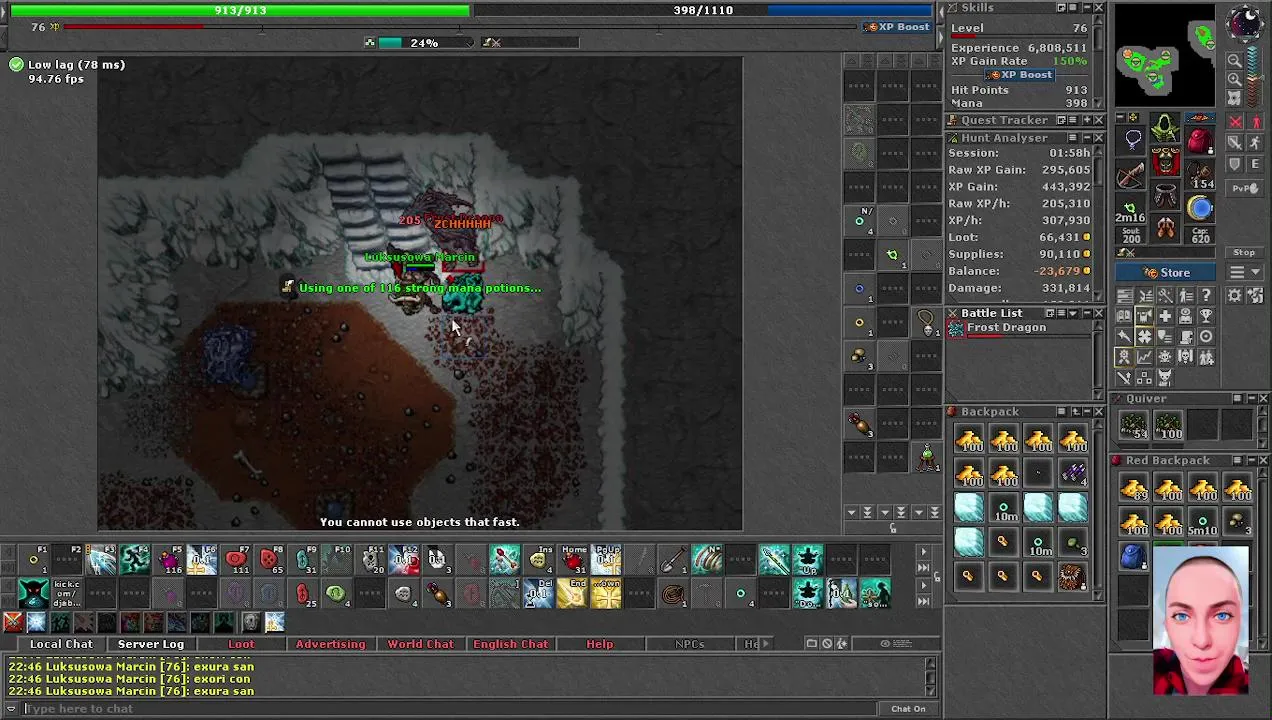The width and height of the screenshot is (1272, 720).
Task: Toggle the lock icon under side action bar arrows
Action: [892, 527]
